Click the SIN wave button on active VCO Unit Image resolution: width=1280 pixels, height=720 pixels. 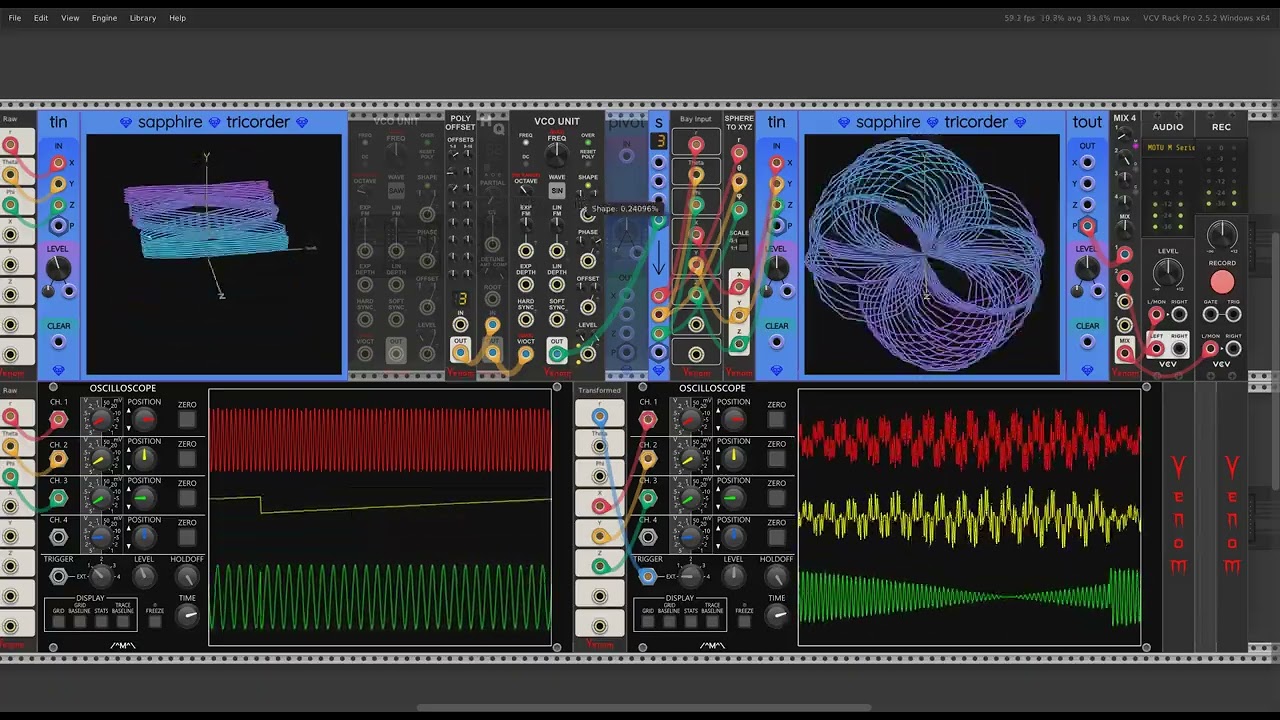coord(557,190)
